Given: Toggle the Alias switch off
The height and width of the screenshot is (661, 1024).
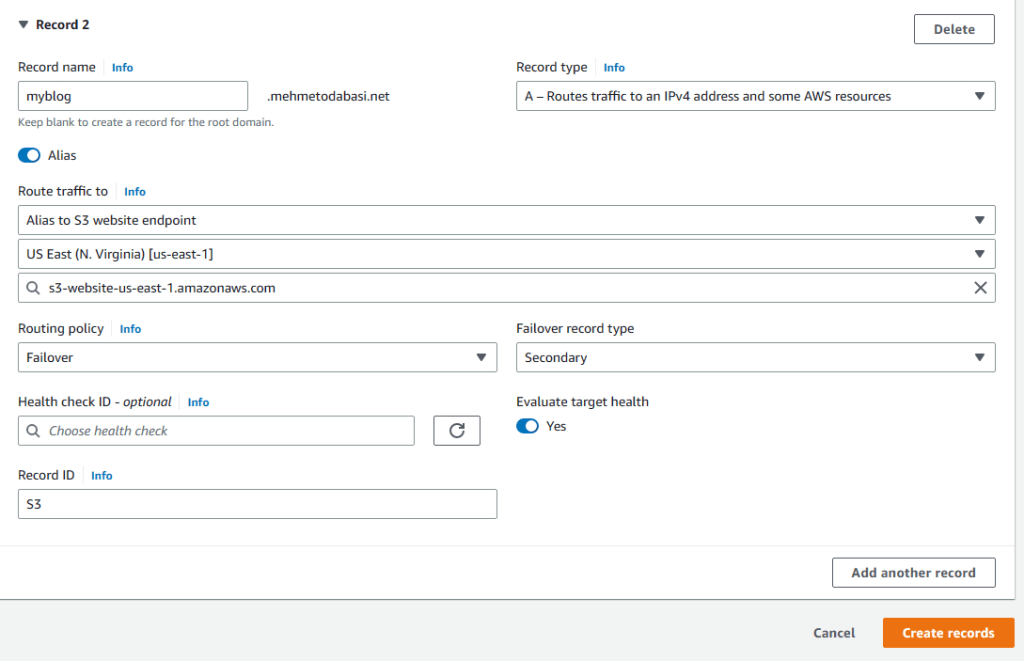Looking at the screenshot, I should 30,155.
